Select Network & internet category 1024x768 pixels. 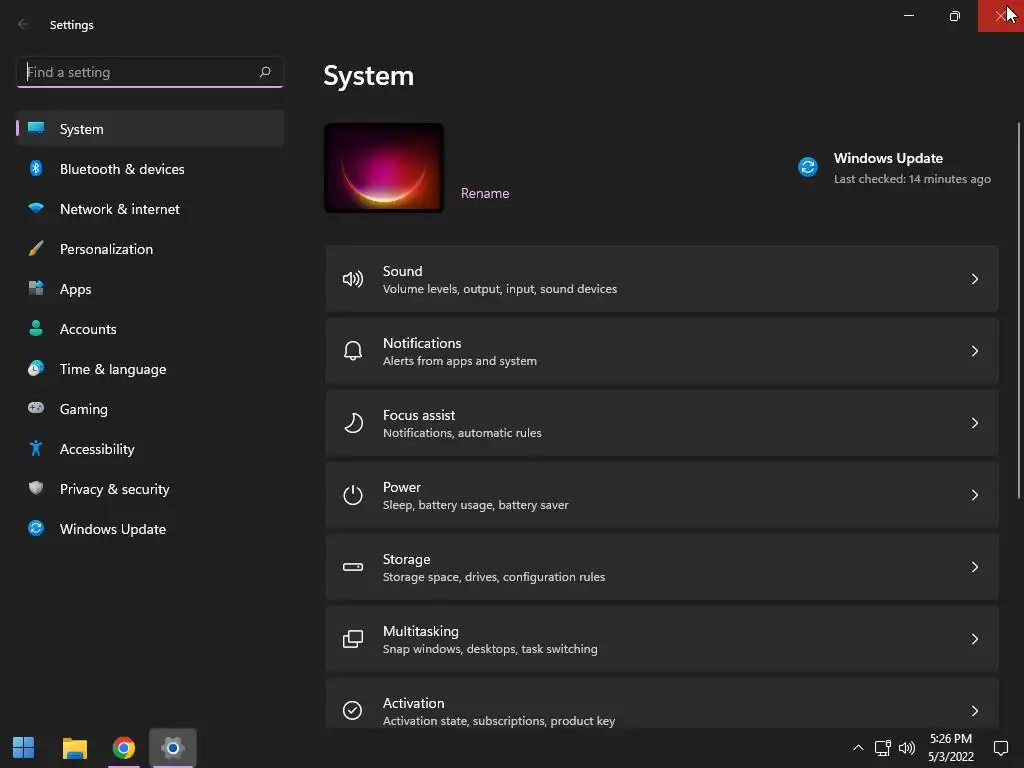click(x=150, y=209)
